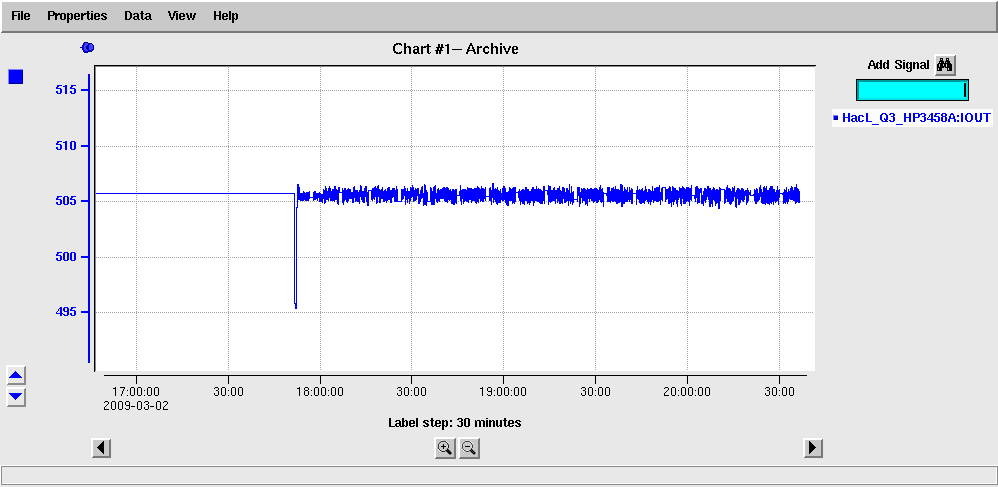Click the 20:00:00 time axis label
Image resolution: width=998 pixels, height=487 pixels.
pyautogui.click(x=687, y=392)
